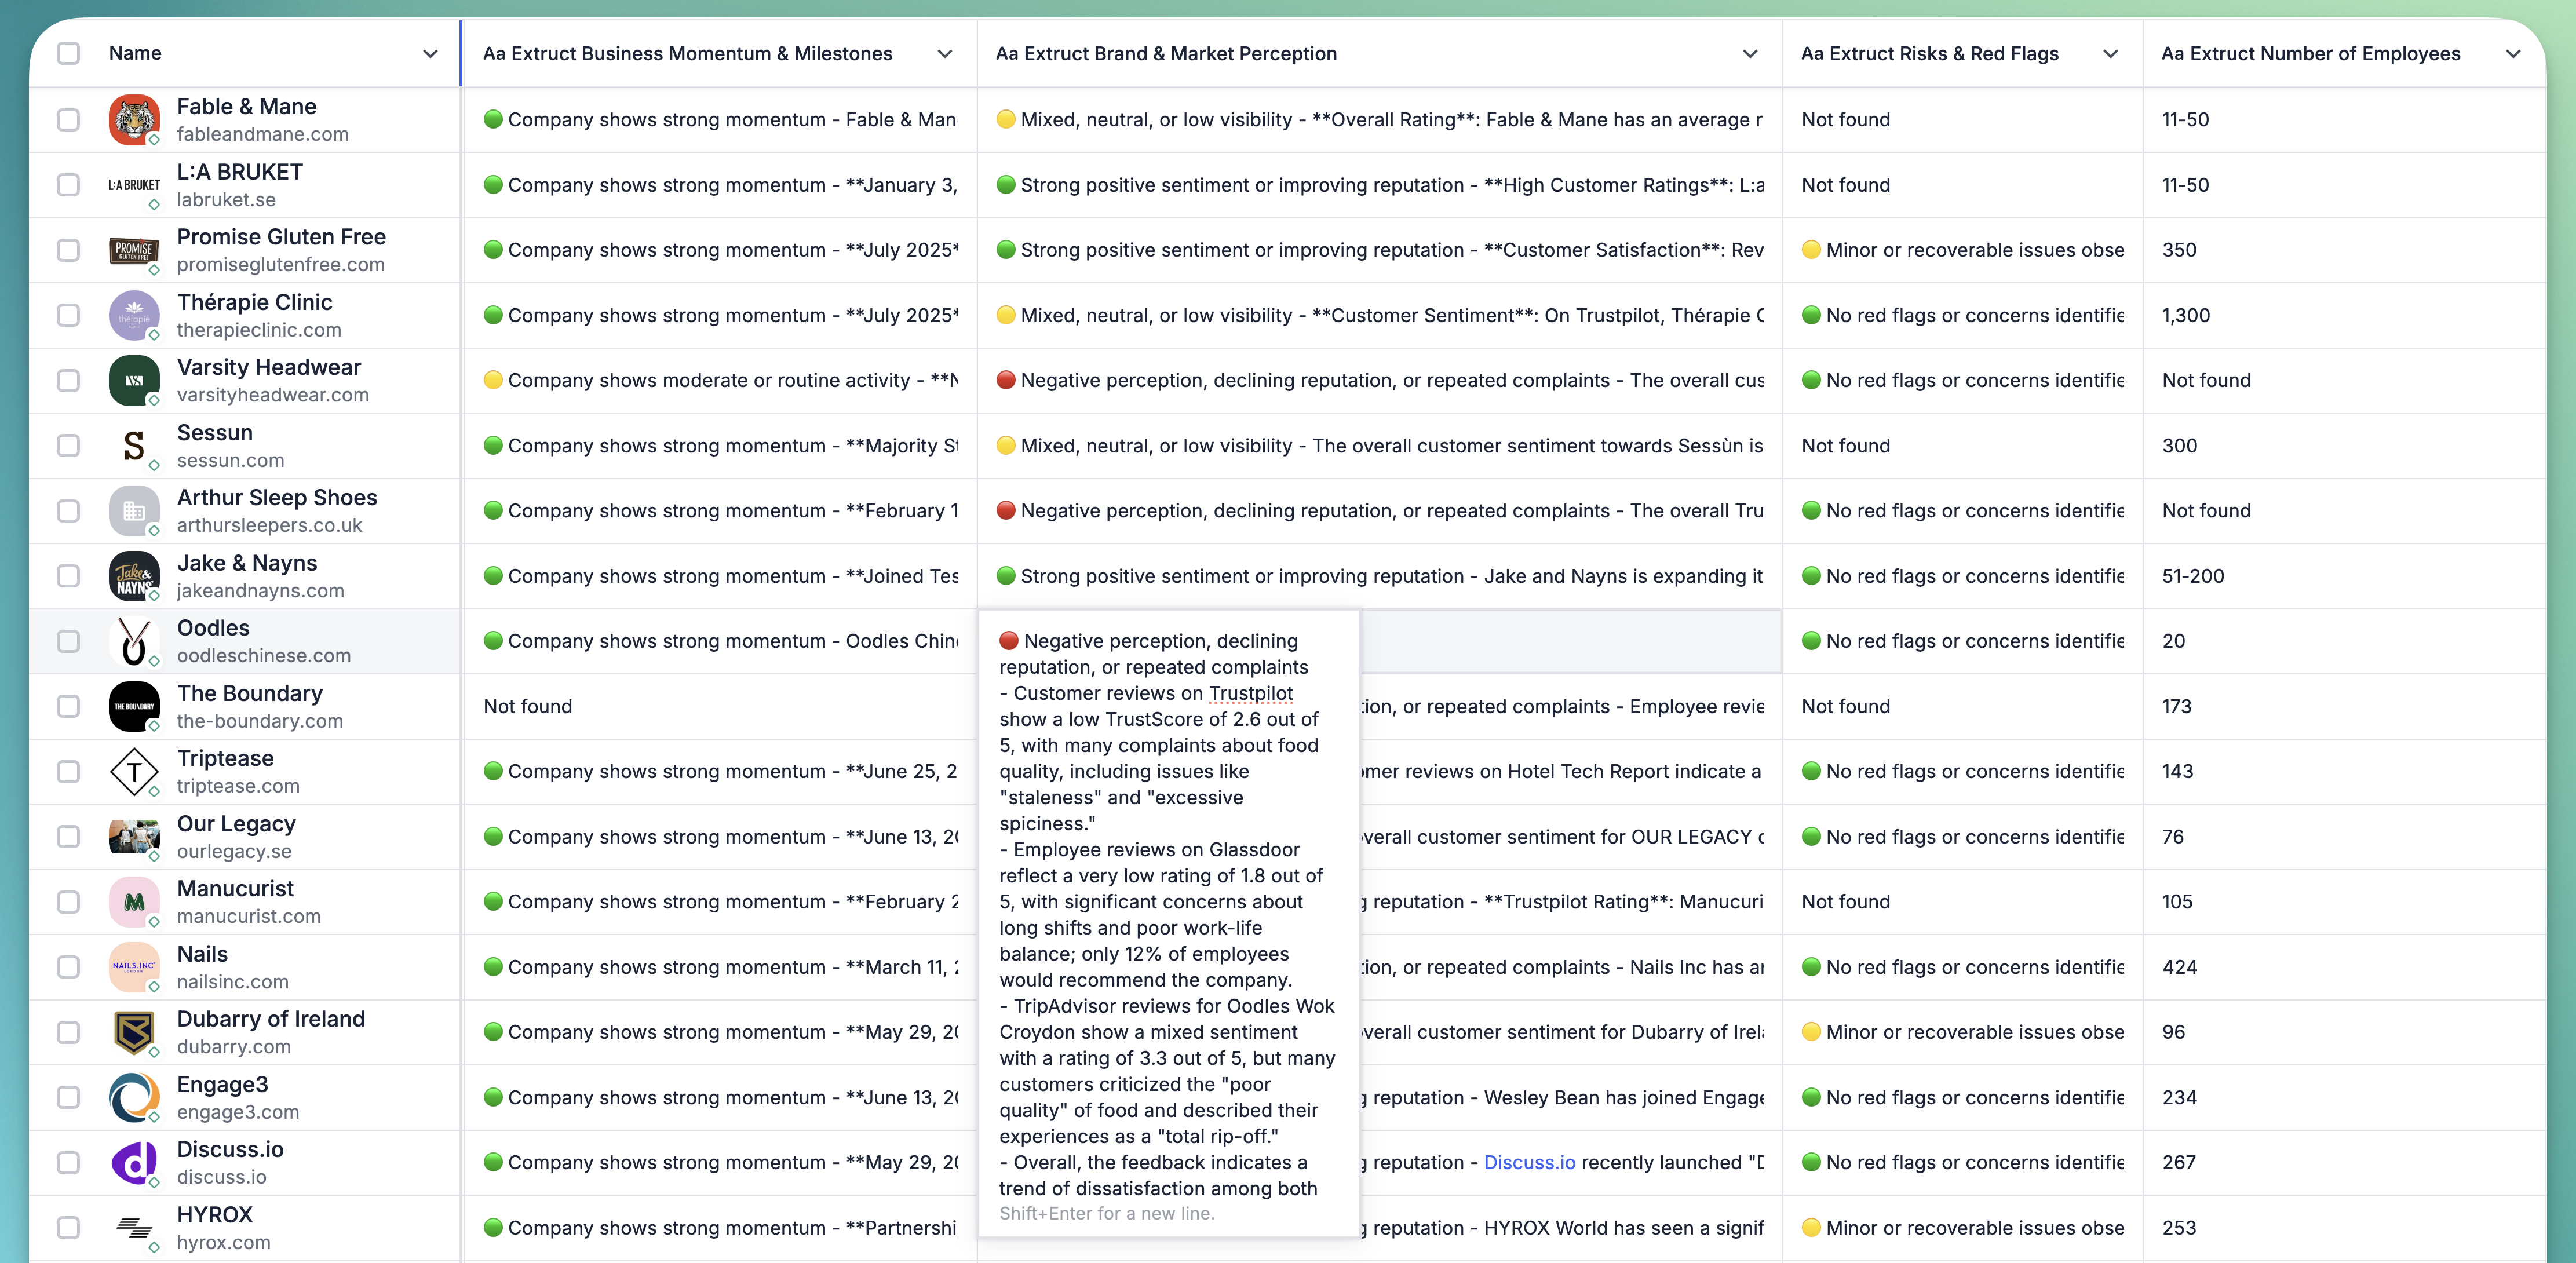Tick the Thérapie Clinic row checkbox
The height and width of the screenshot is (1263, 2576).
point(68,315)
